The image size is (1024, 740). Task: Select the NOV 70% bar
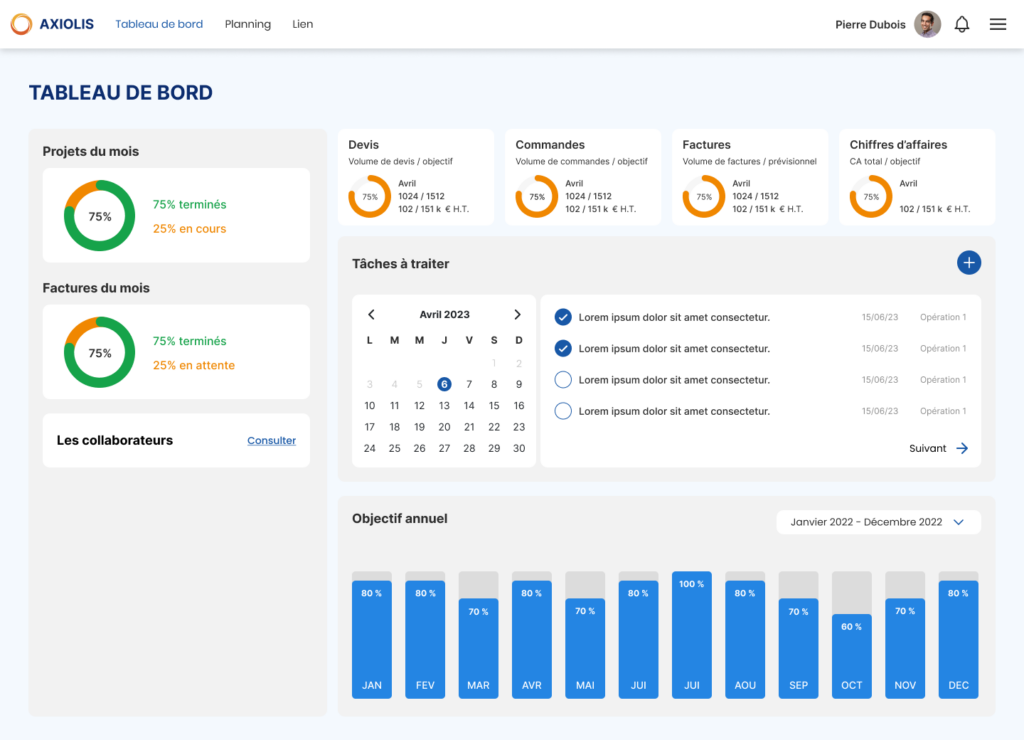905,648
